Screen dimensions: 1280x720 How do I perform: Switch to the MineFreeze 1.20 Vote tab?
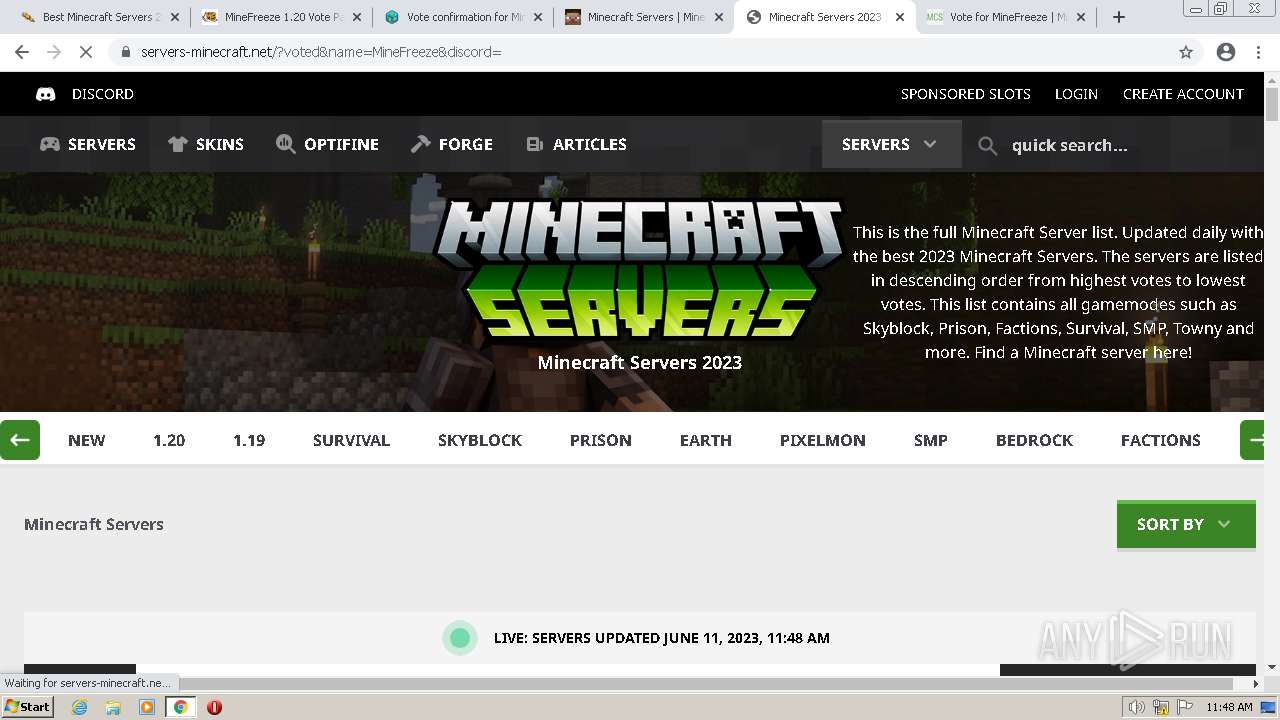tap(283, 17)
